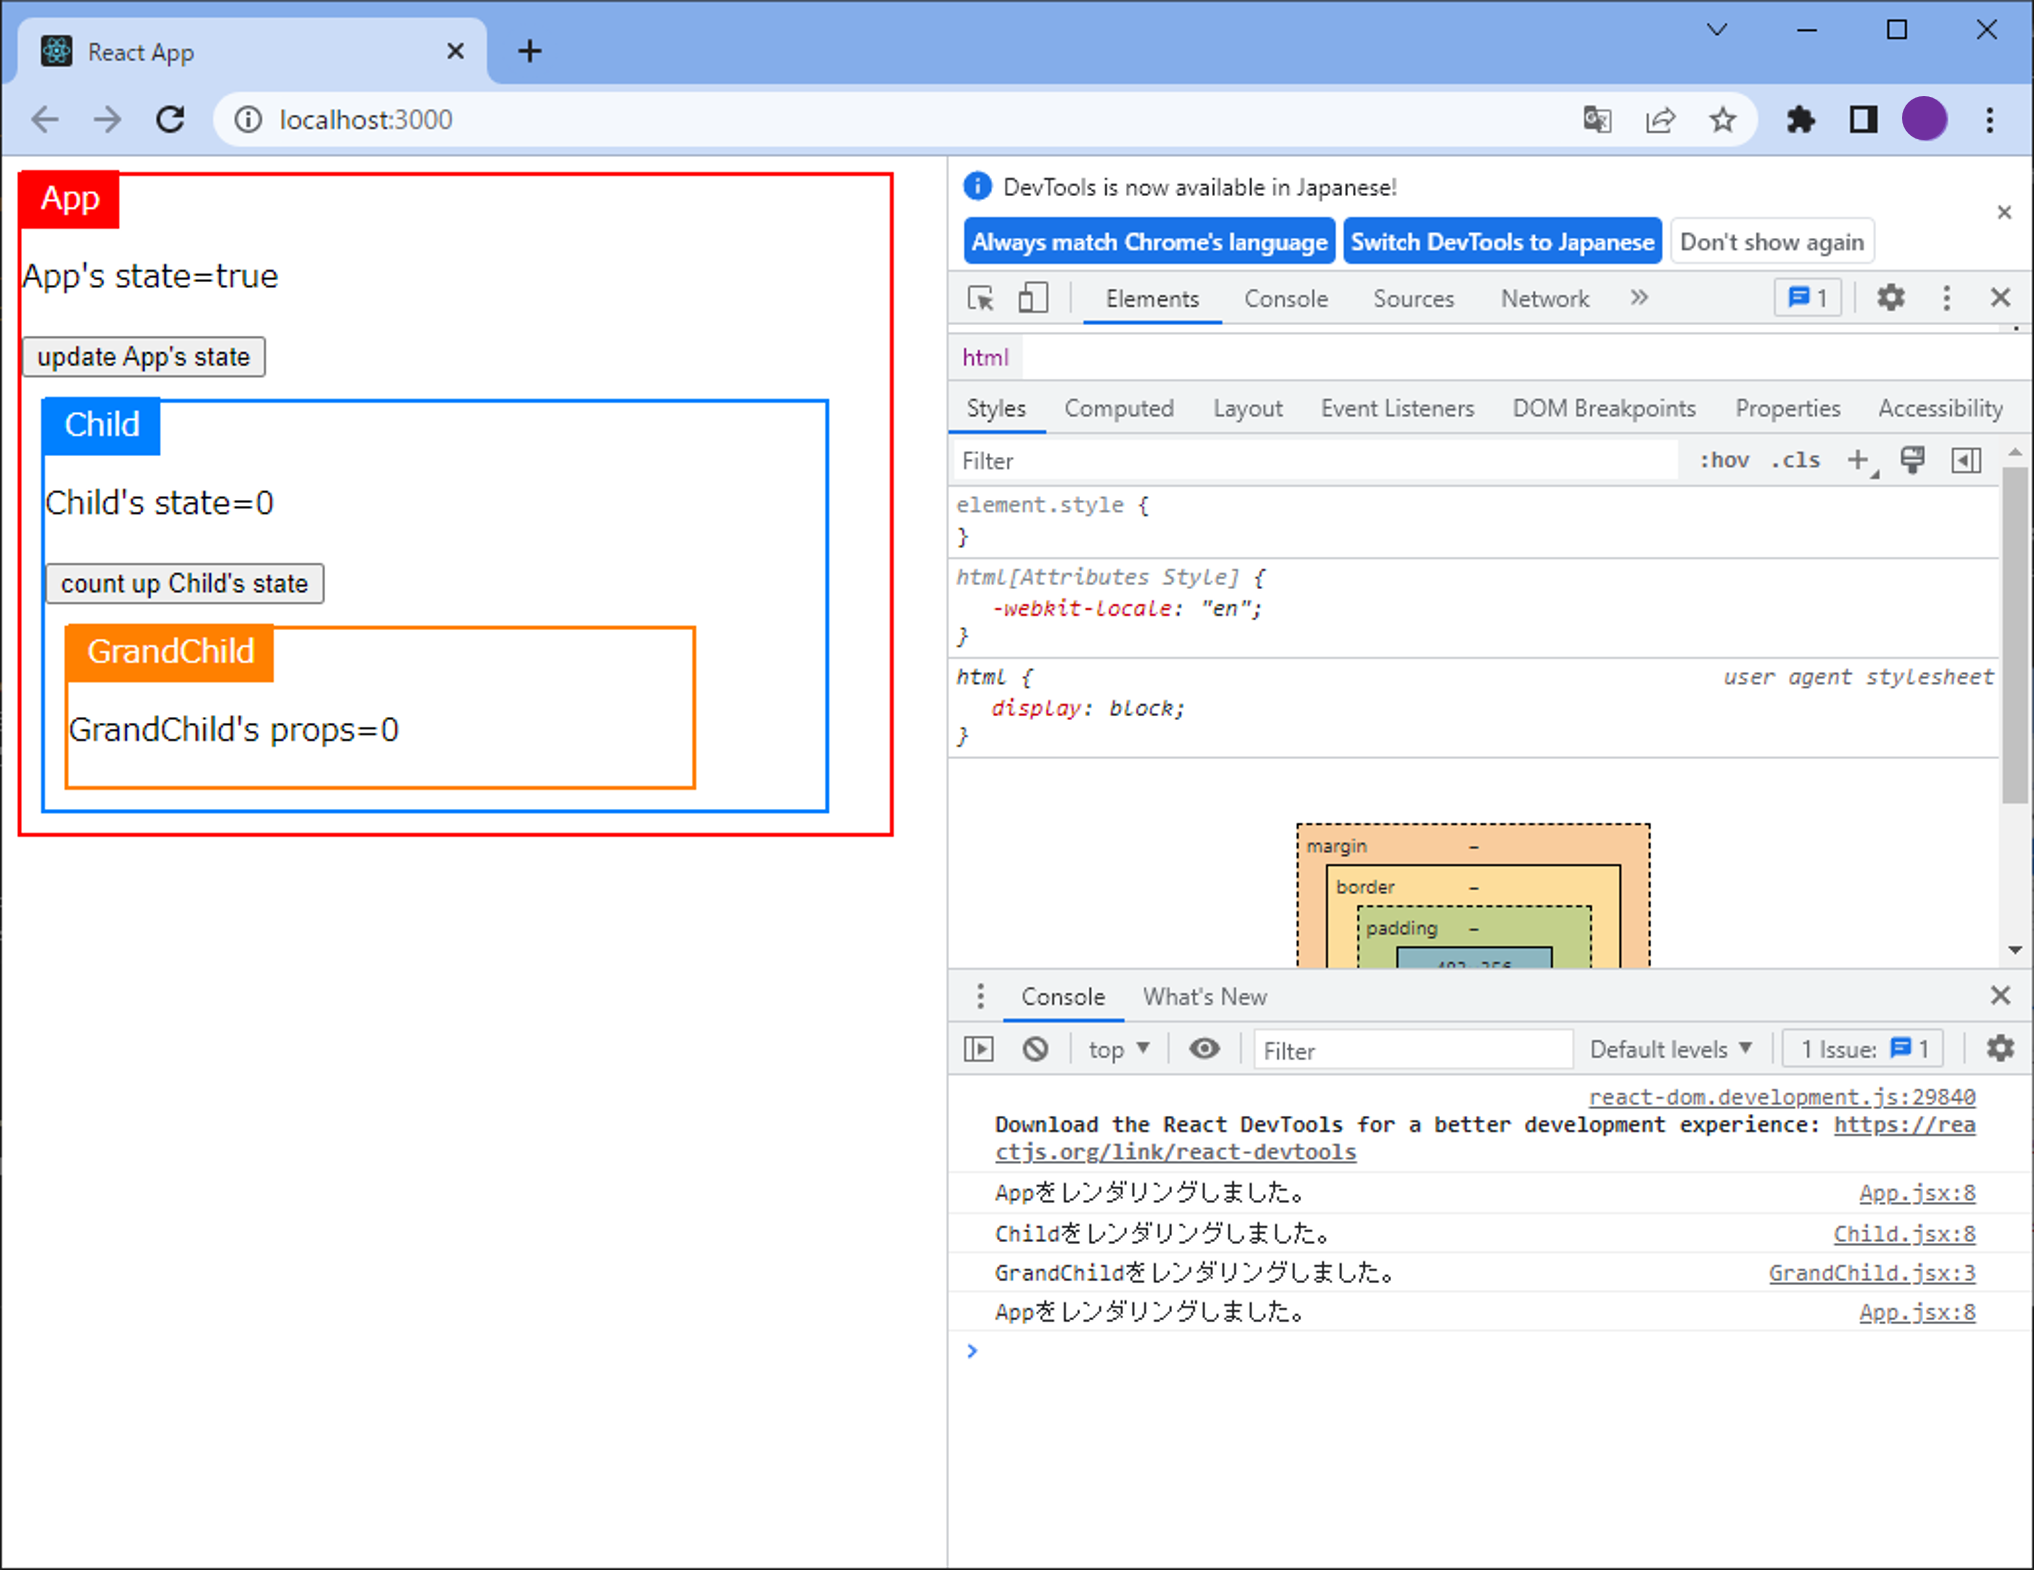
Task: Create a live expression with eye icon
Action: point(1204,1049)
